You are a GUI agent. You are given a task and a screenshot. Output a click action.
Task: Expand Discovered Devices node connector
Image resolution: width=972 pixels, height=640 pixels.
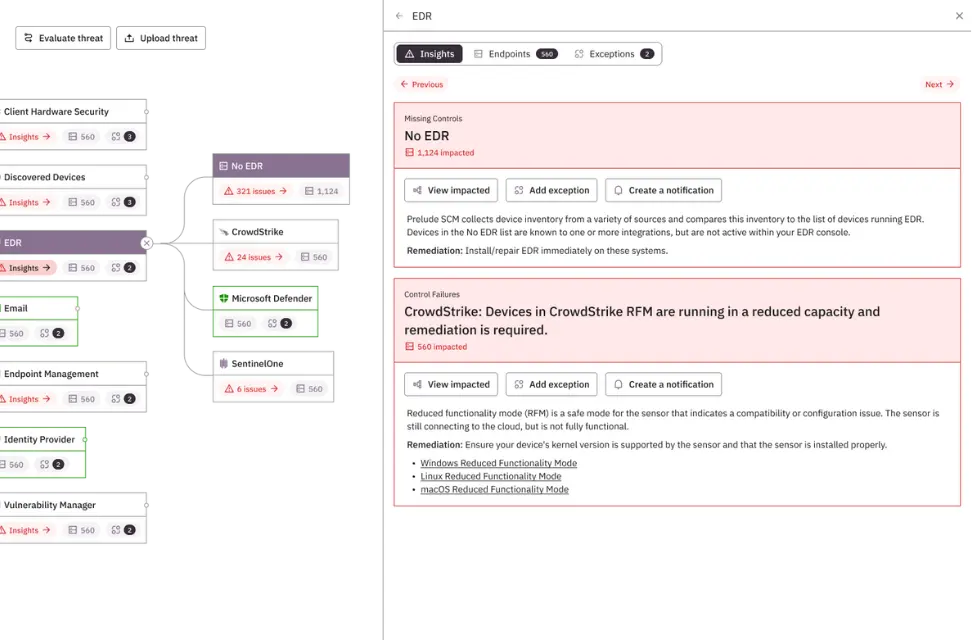pos(146,177)
